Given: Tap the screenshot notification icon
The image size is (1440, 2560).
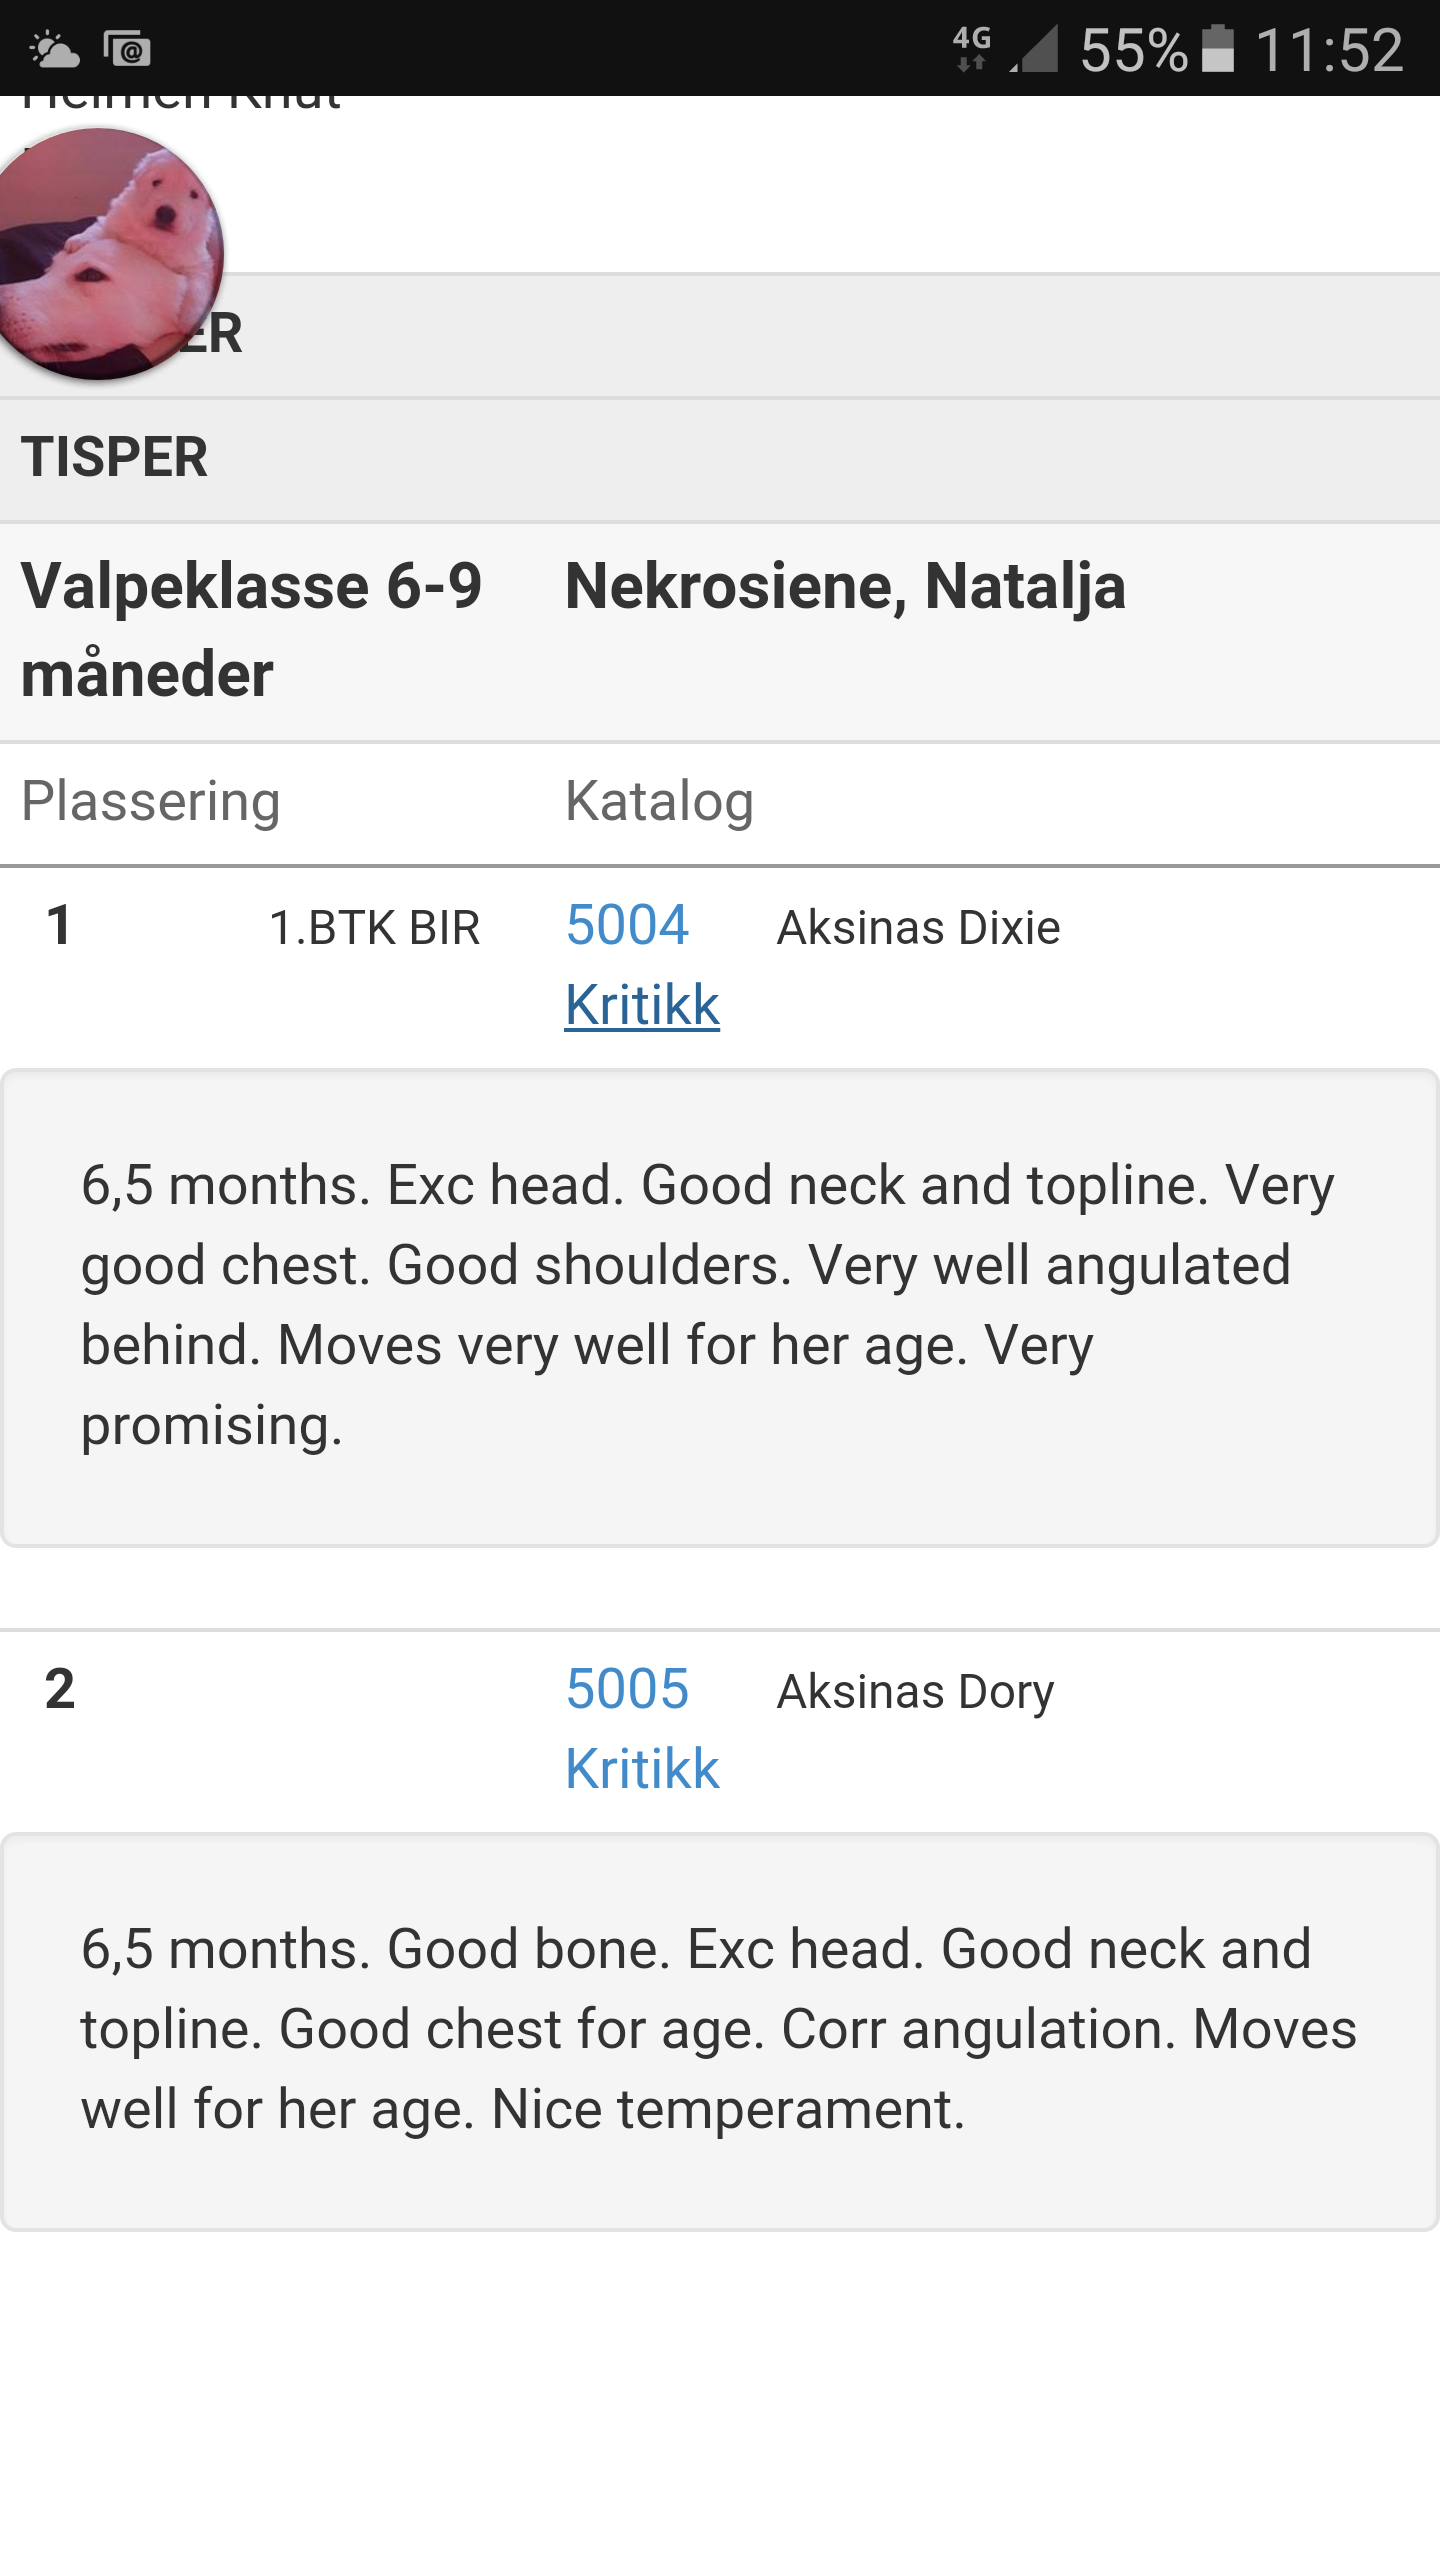Looking at the screenshot, I should pyautogui.click(x=127, y=49).
